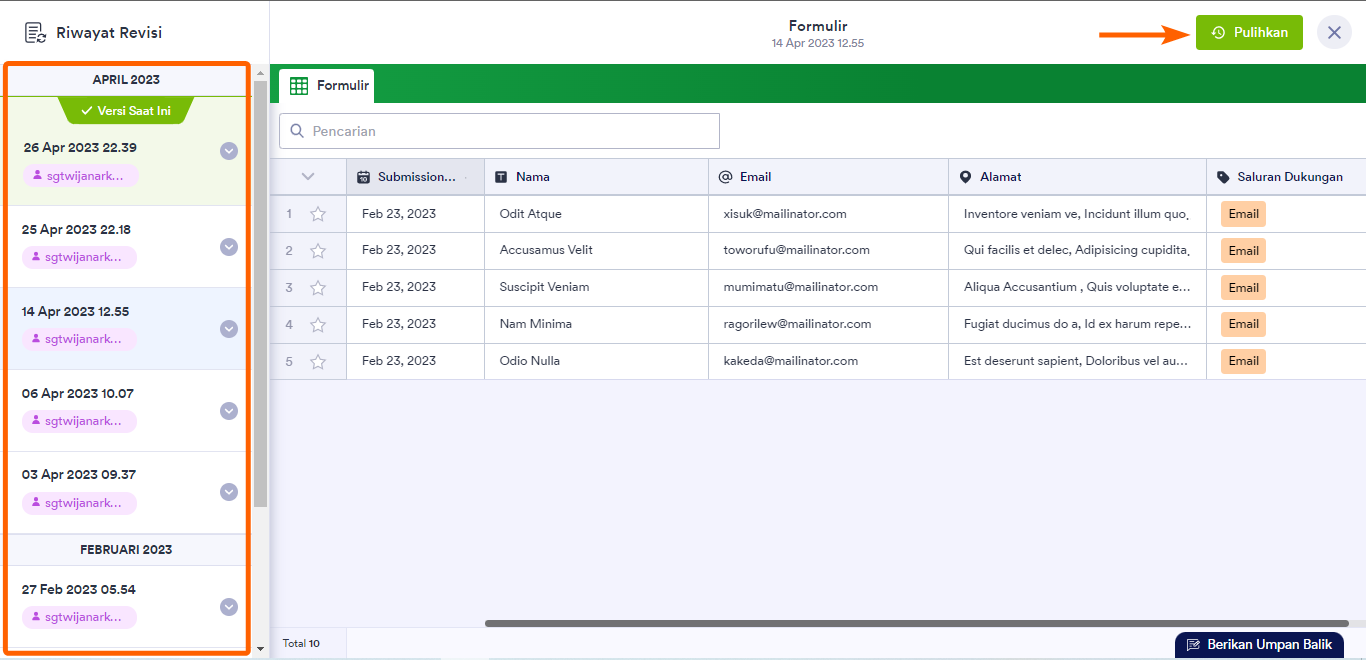Click the Odit Atque name cell
This screenshot has width=1366, height=660.
596,214
